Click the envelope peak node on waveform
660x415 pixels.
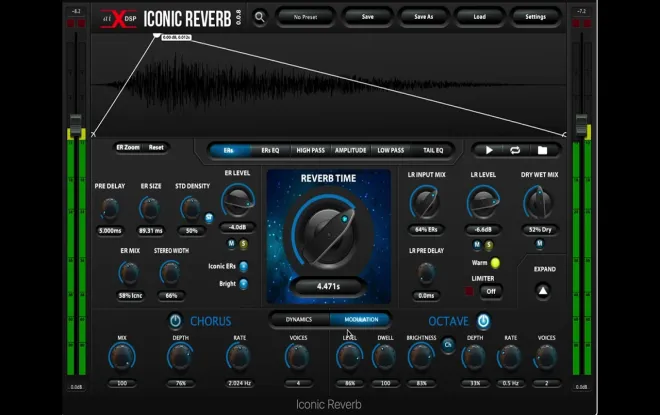tap(157, 36)
